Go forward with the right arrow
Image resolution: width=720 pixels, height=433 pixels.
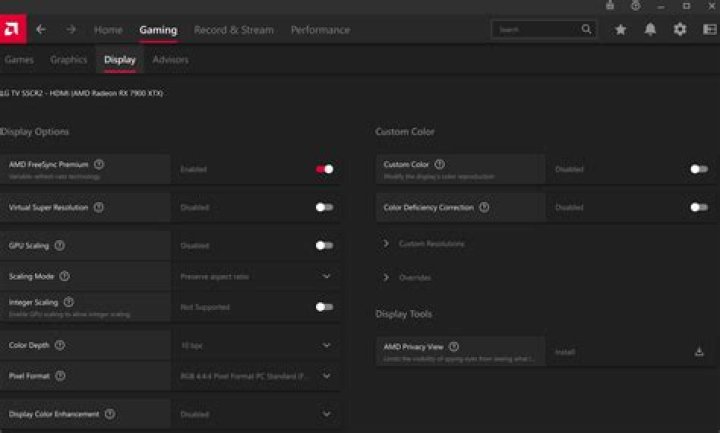(x=71, y=29)
